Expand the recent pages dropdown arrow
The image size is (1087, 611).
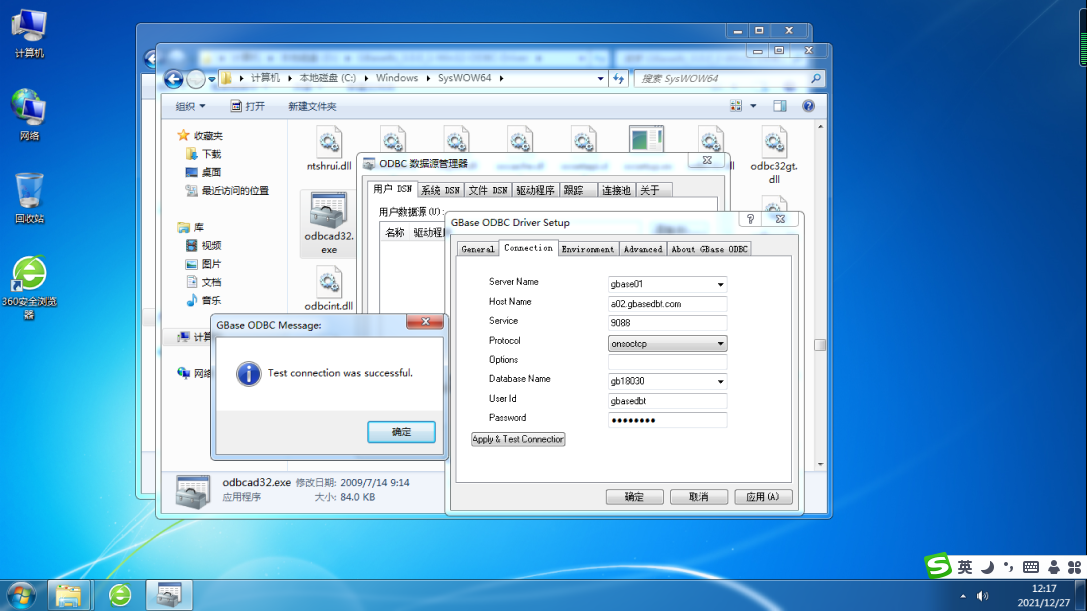211,79
